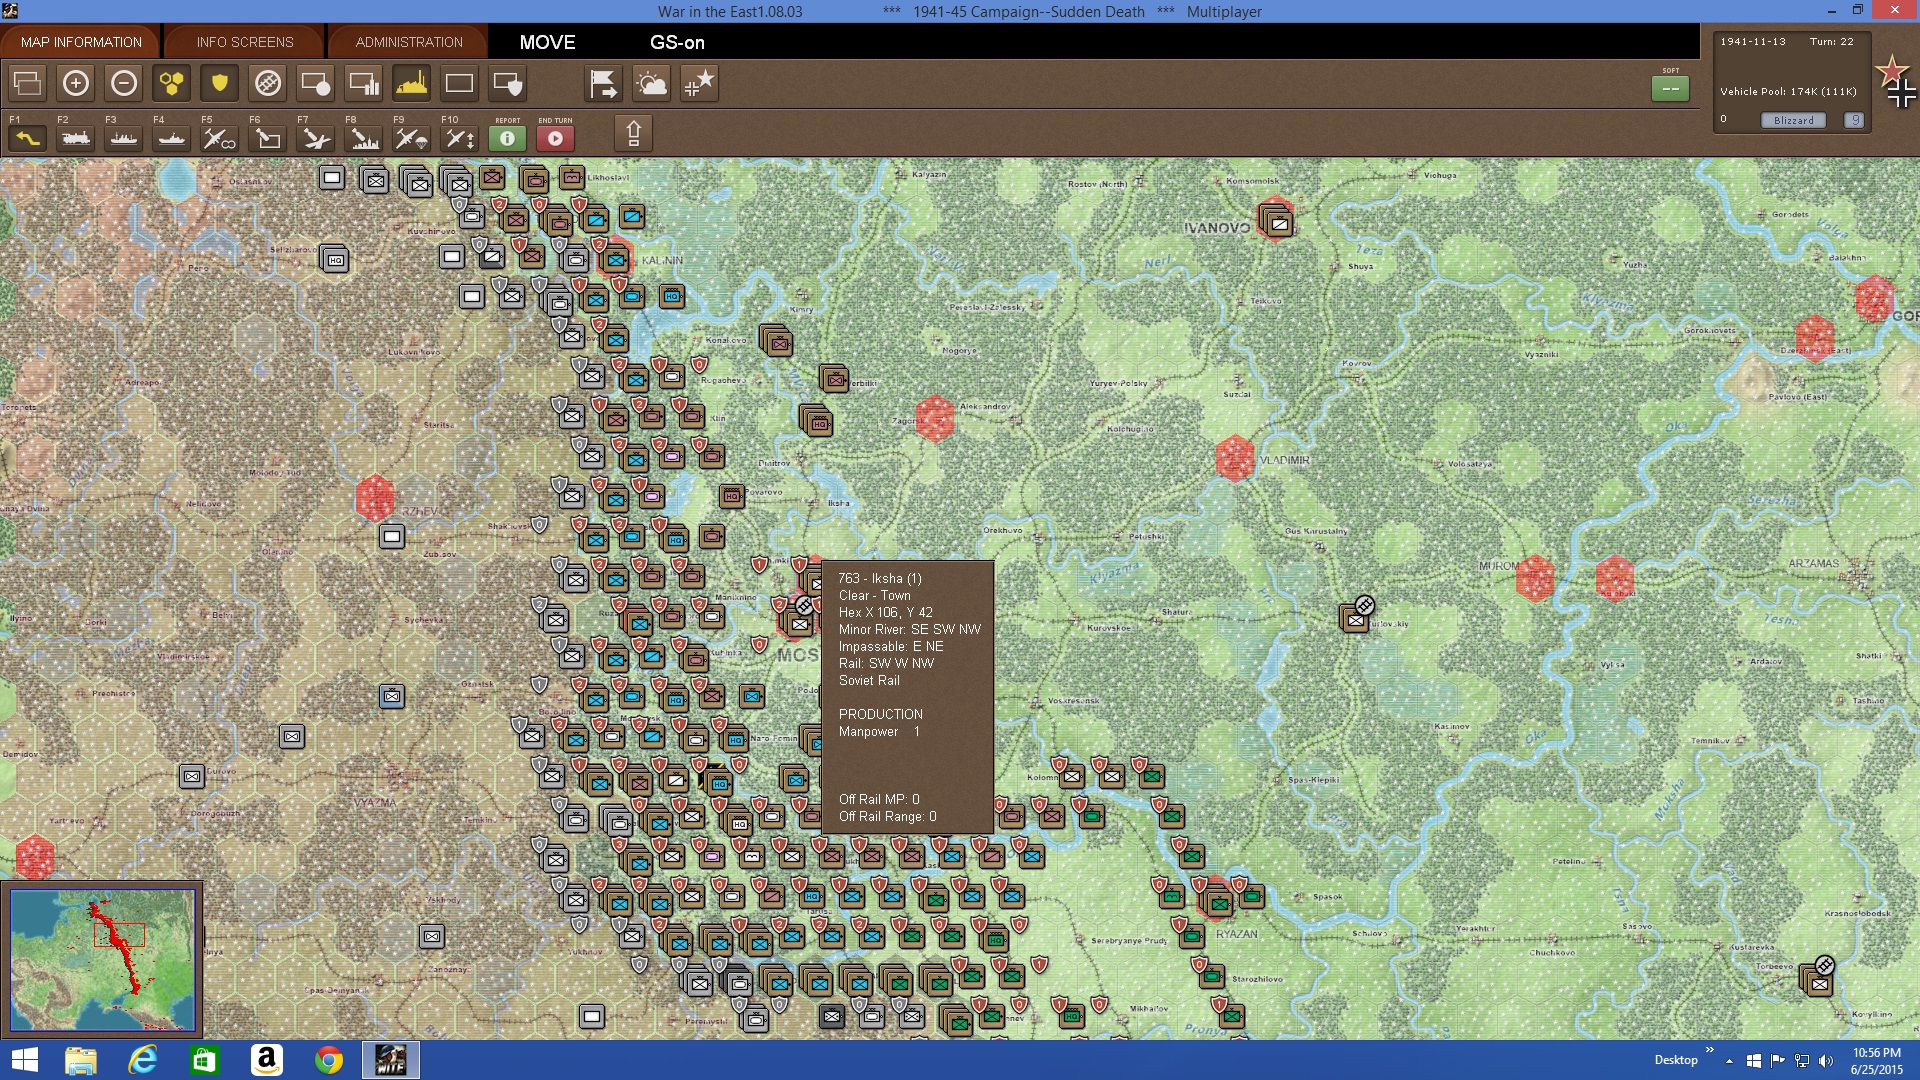Choose the F6 bomb unit mode
This screenshot has height=1080, width=1920.
pos(268,138)
